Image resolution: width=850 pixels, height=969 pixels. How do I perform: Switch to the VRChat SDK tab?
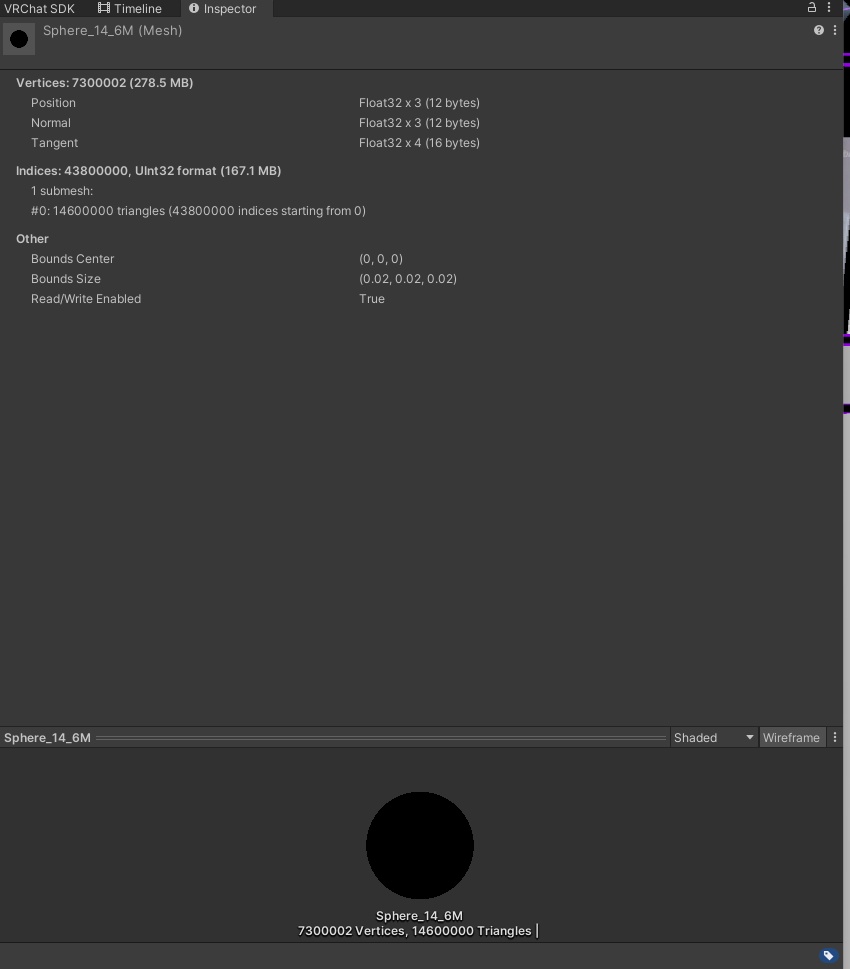point(39,9)
